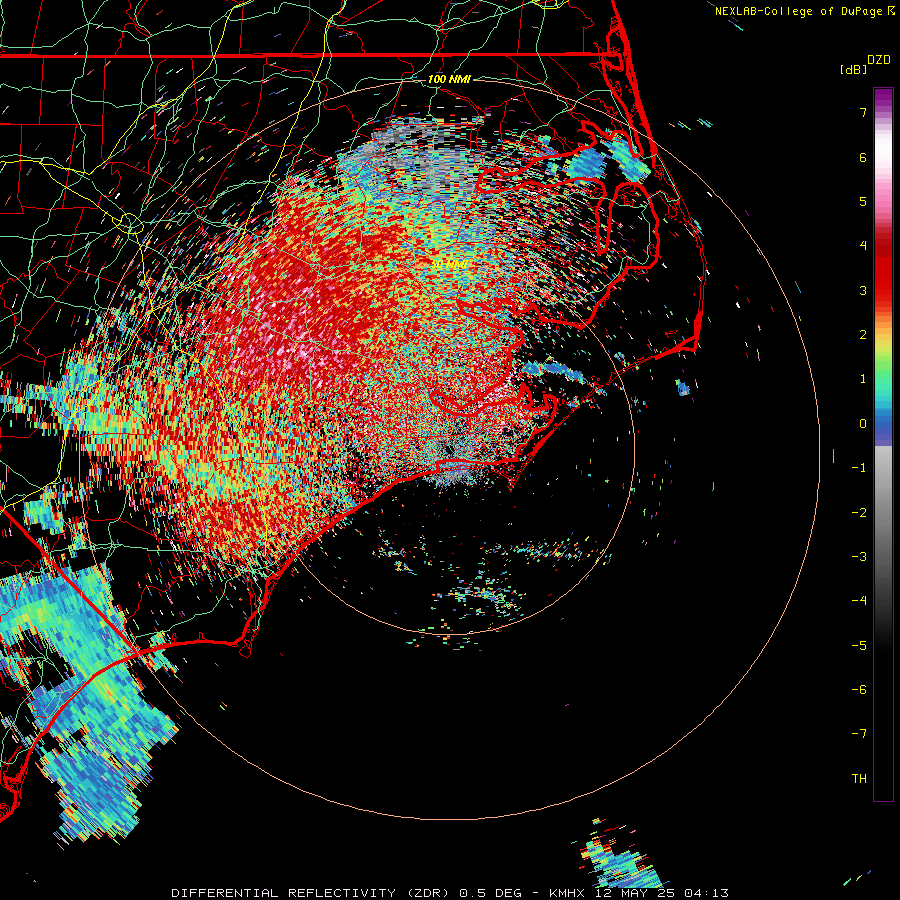Select the 0 dB tick label
The width and height of the screenshot is (900, 900).
tap(863, 424)
